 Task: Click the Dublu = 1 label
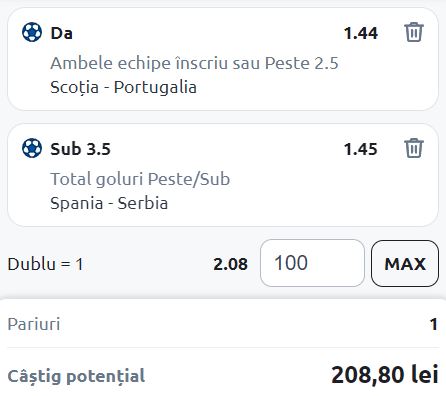[x=45, y=264]
